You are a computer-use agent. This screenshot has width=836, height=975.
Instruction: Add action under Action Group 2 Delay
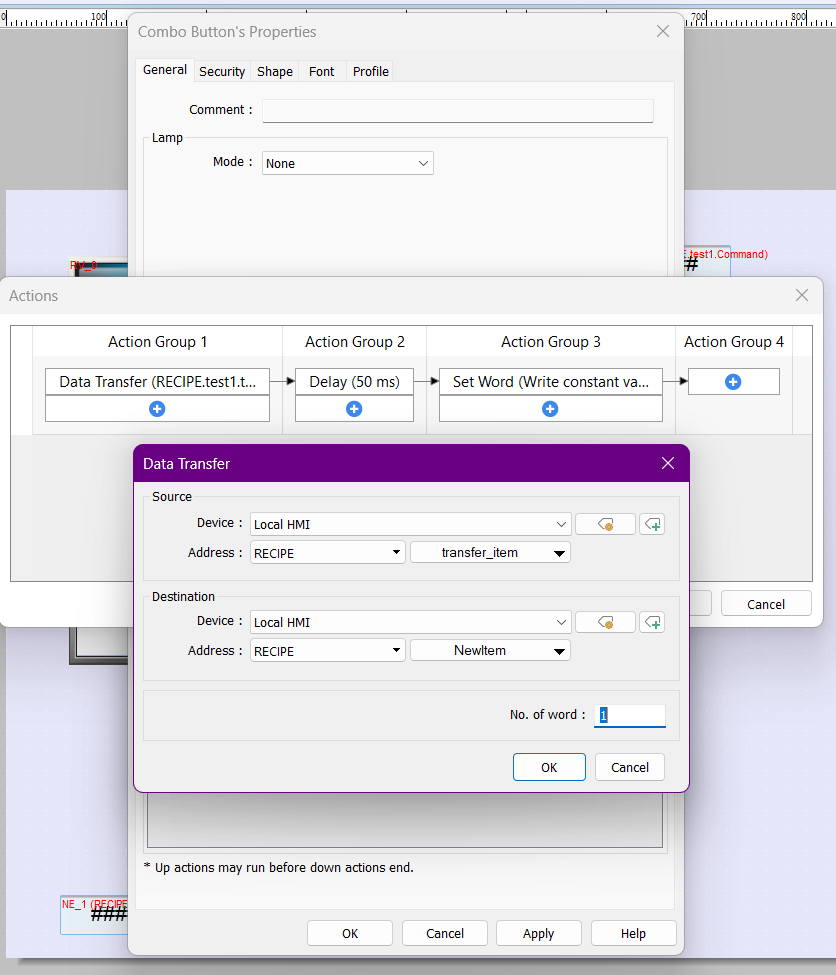pyautogui.click(x=354, y=409)
